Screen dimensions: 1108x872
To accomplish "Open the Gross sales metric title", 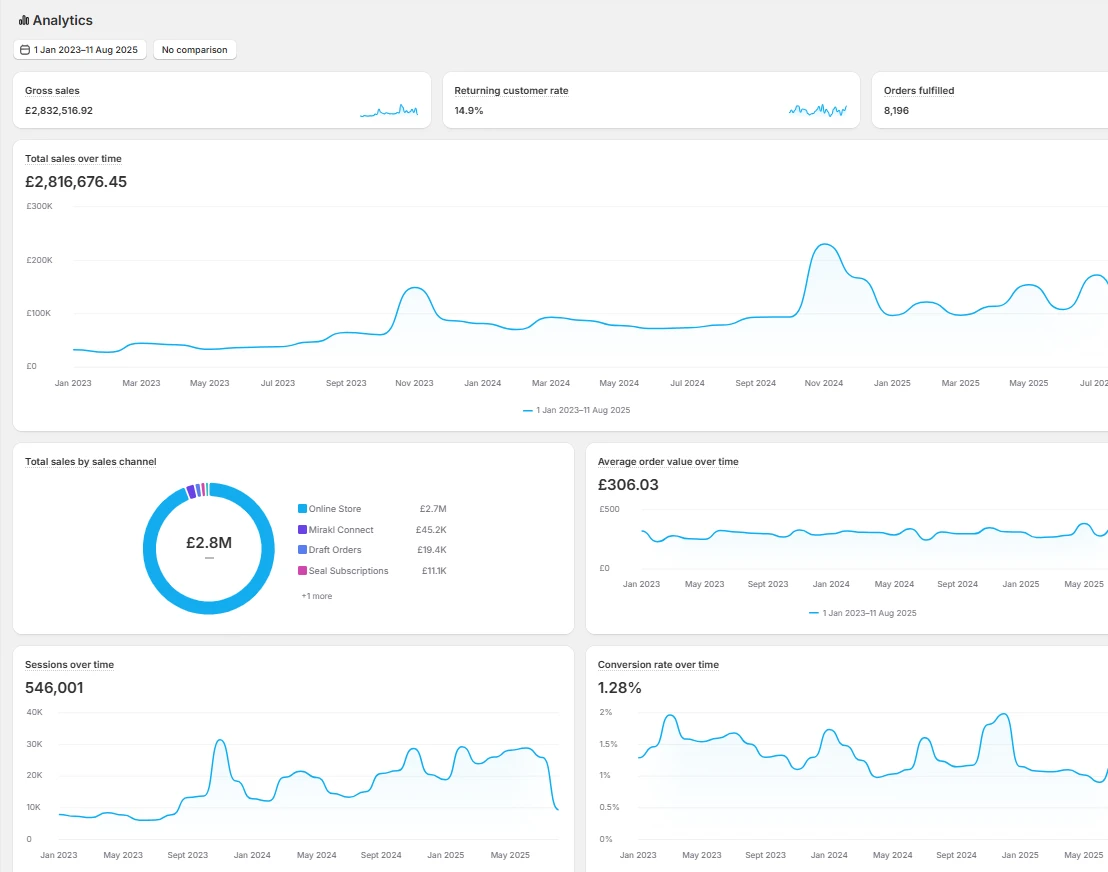I will pyautogui.click(x=52, y=91).
